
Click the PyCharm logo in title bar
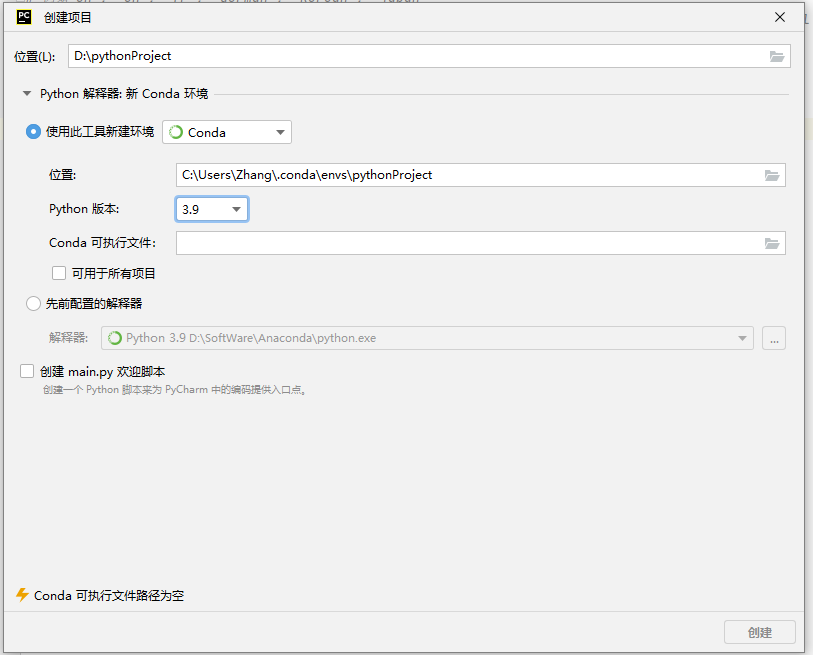[x=24, y=17]
